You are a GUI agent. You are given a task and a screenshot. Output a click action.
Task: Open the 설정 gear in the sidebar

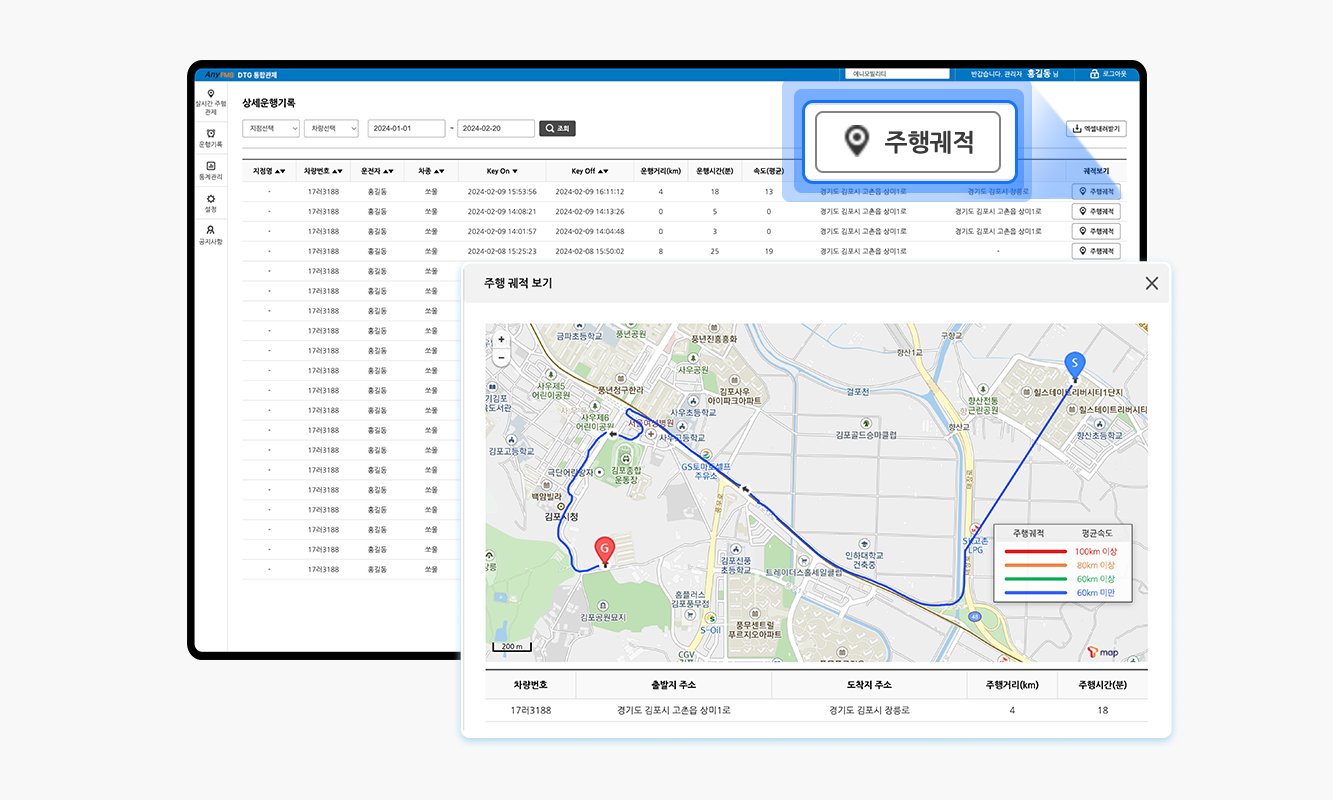[x=210, y=203]
